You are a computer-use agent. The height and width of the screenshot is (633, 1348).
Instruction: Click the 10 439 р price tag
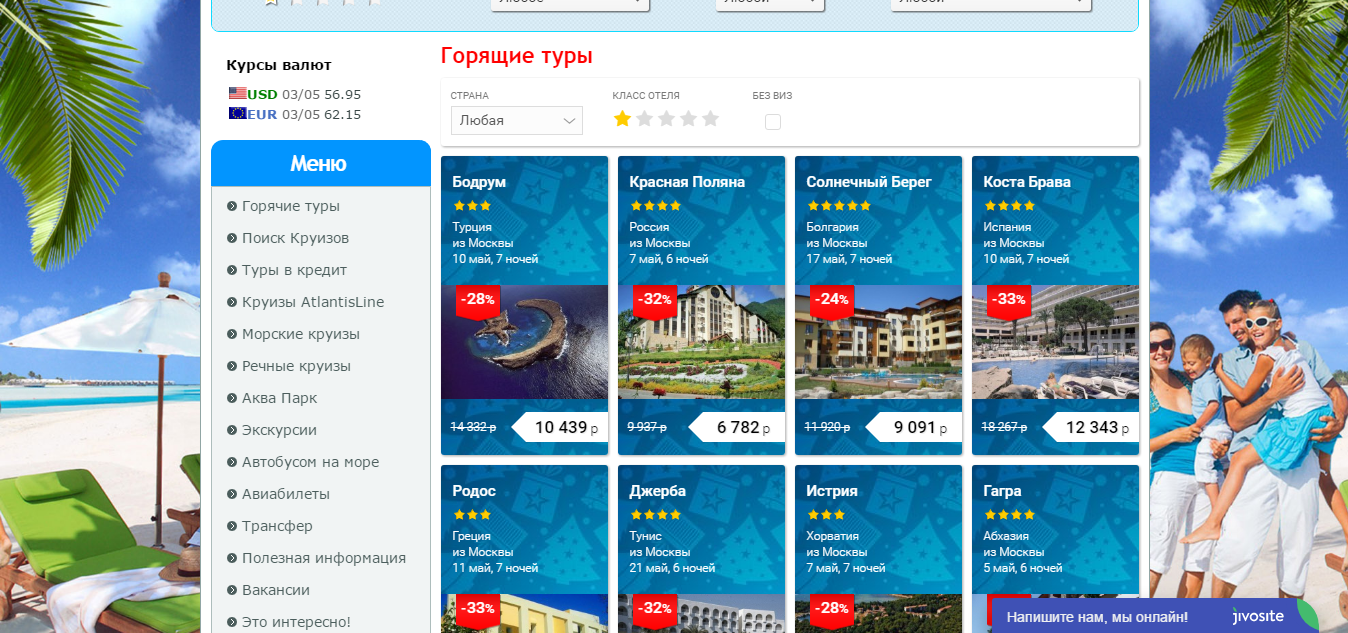tap(560, 427)
